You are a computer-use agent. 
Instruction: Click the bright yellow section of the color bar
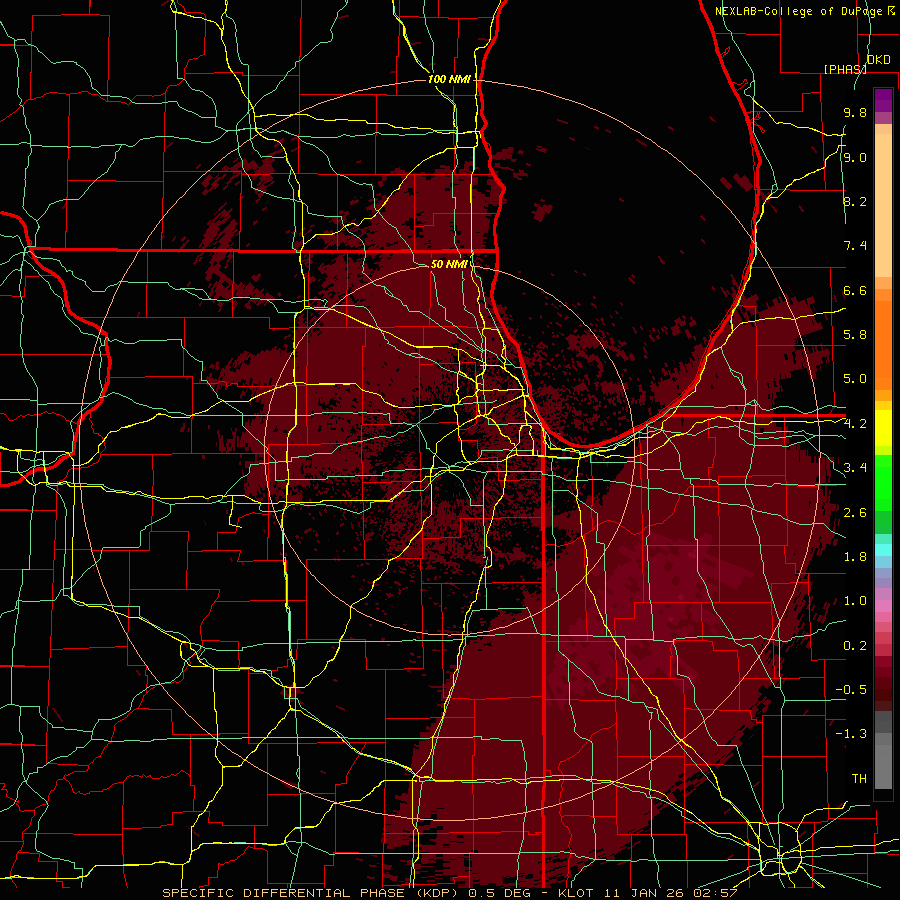coord(883,428)
